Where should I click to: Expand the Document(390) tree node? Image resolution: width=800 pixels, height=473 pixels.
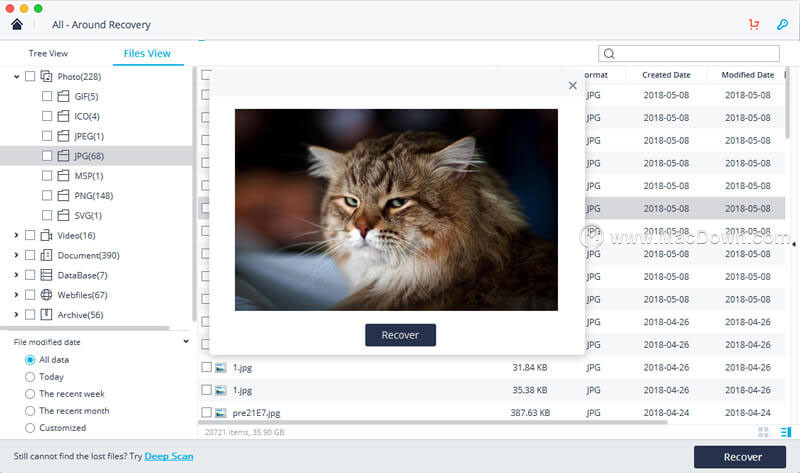[16, 255]
